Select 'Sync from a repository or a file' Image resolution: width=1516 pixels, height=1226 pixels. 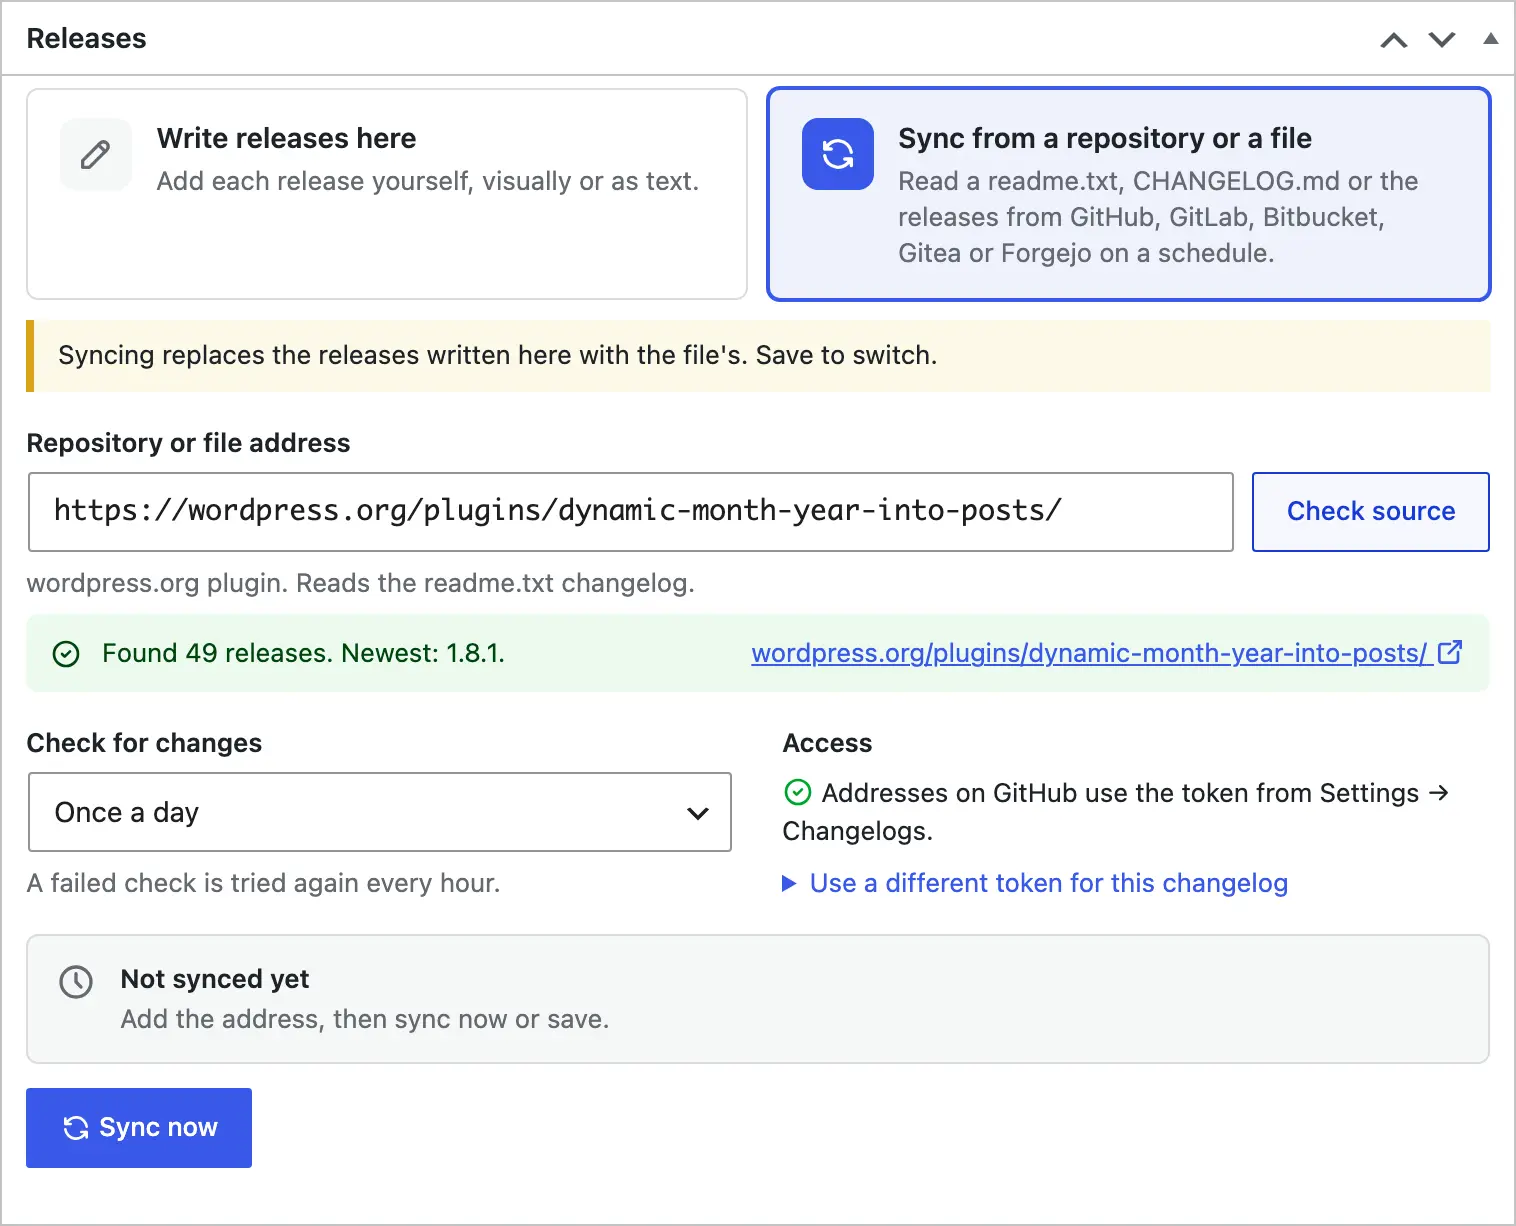point(1129,194)
